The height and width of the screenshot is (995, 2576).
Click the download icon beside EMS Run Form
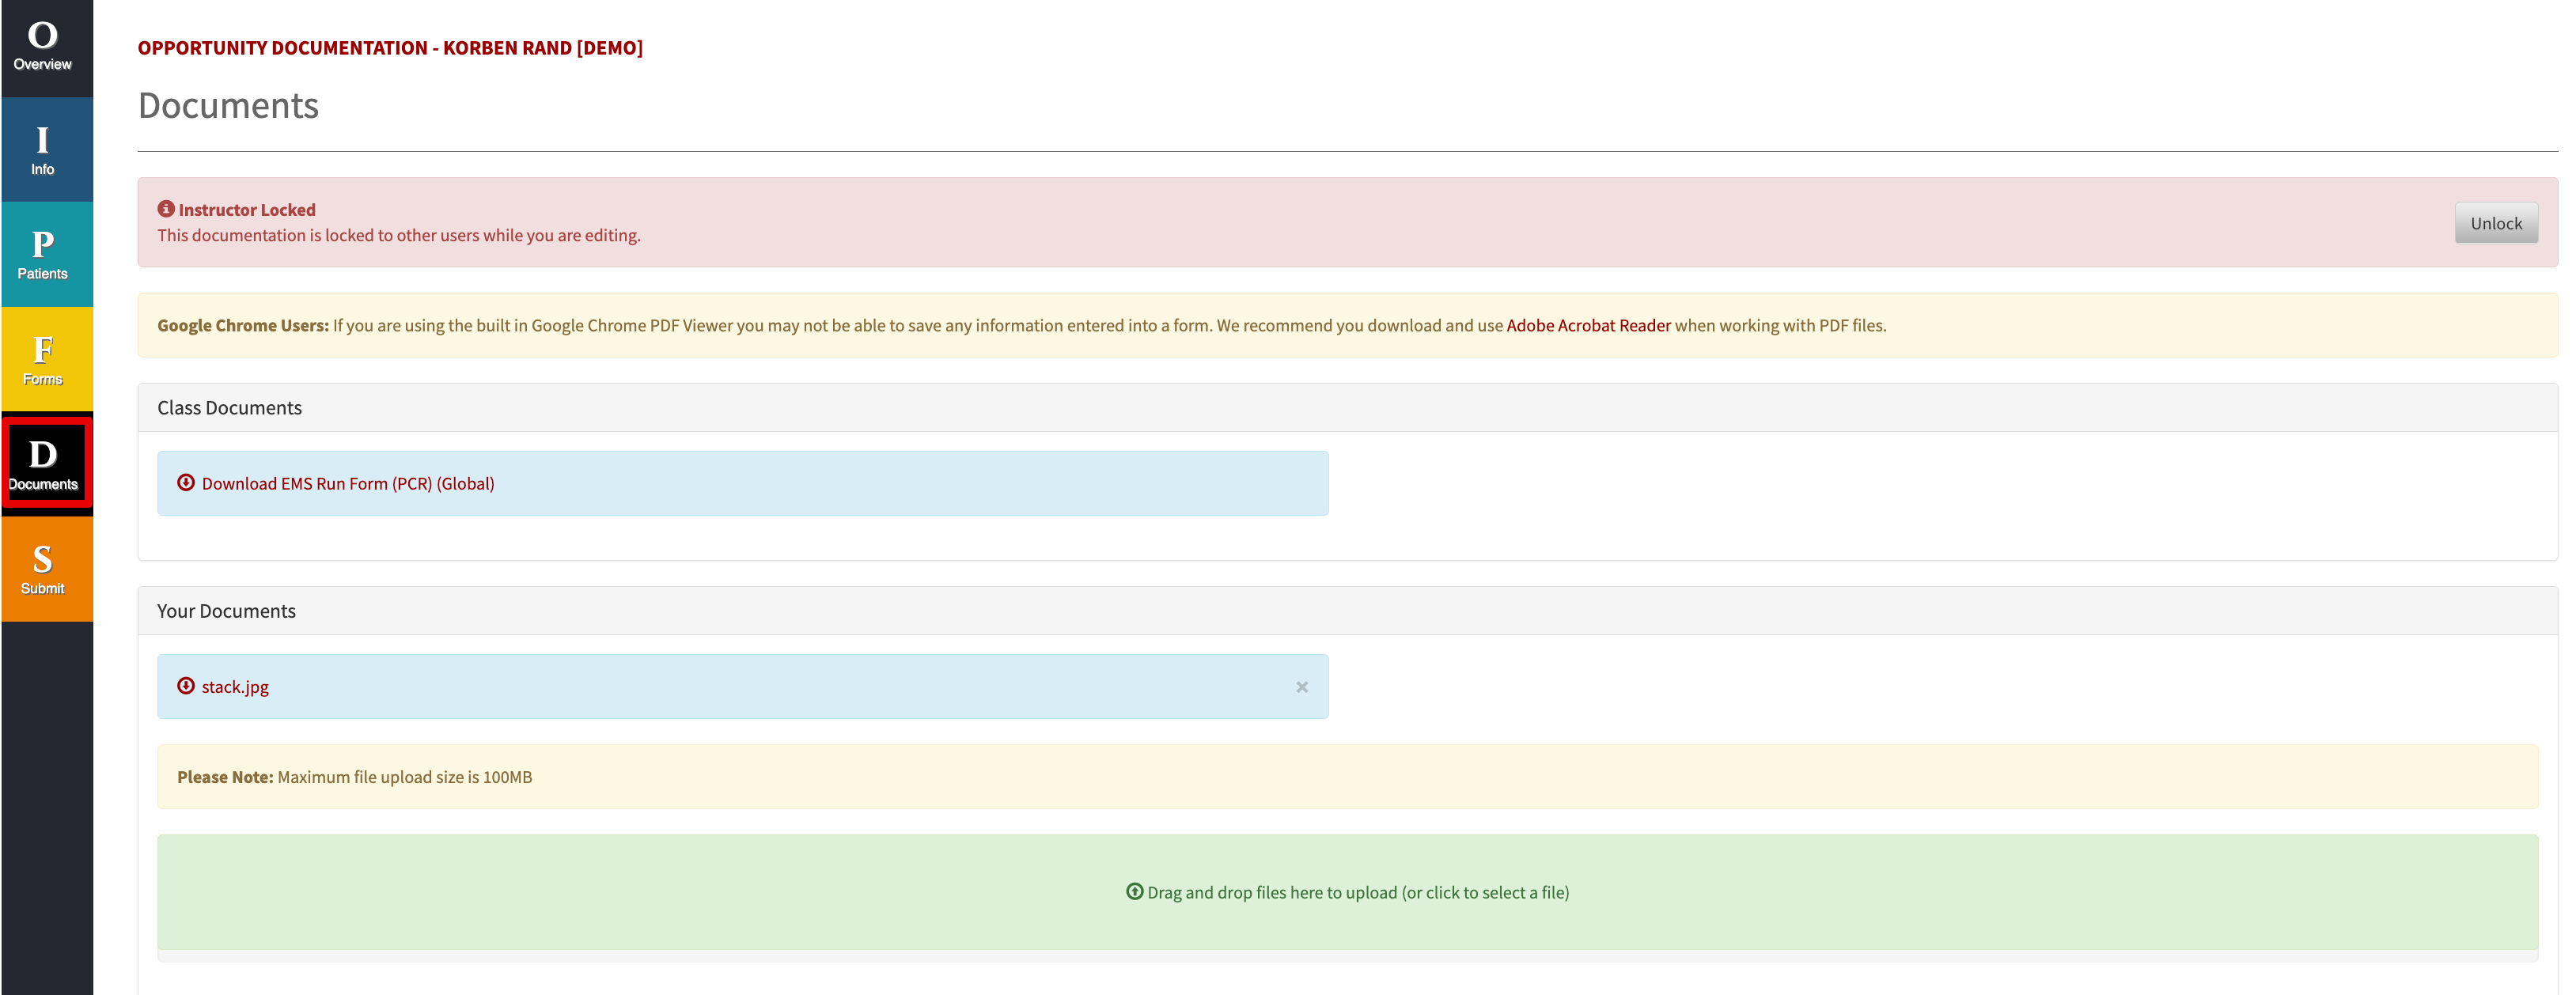[x=186, y=482]
